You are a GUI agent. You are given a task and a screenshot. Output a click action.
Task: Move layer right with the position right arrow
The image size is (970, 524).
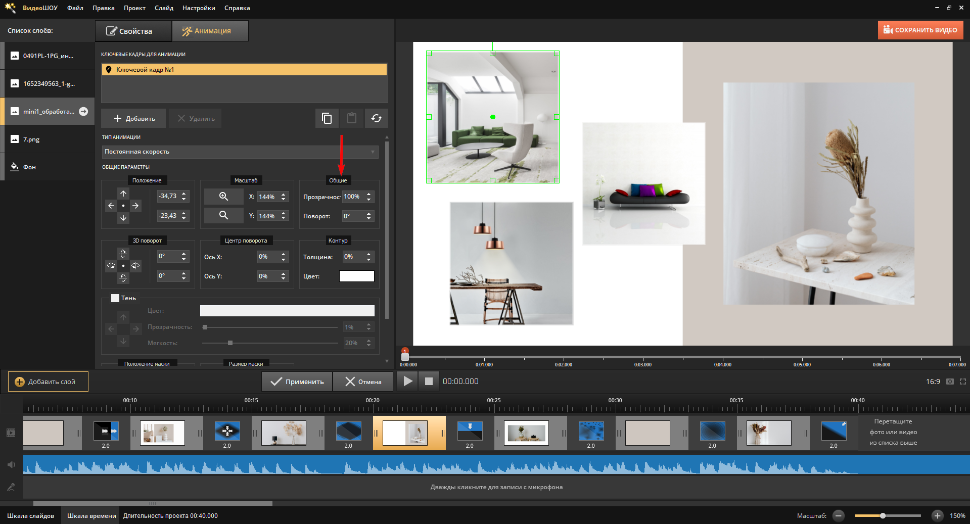coord(135,205)
